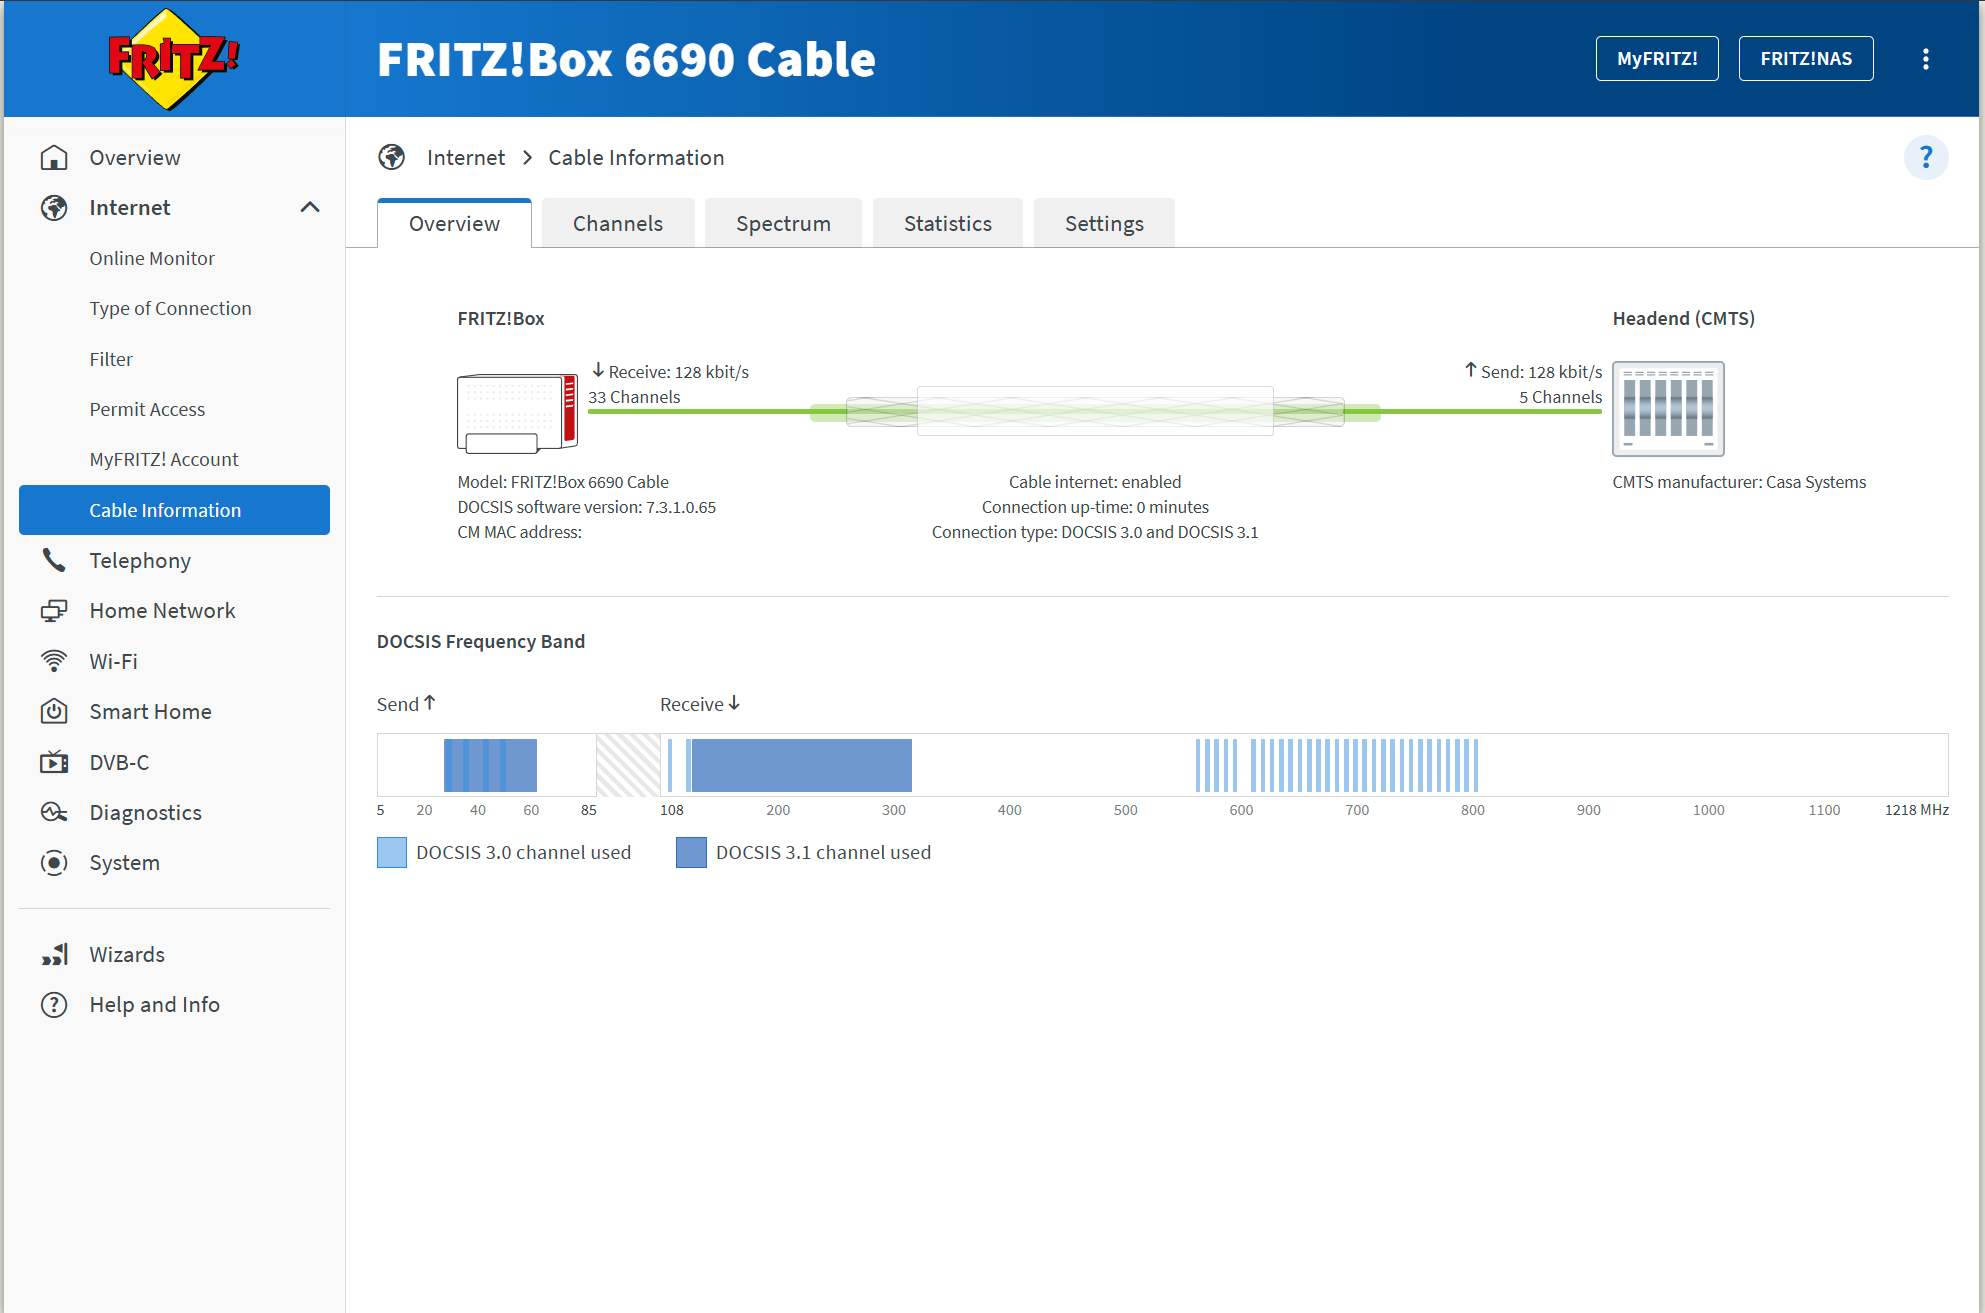Open Online Monitor in the sidebar
This screenshot has width=1985, height=1313.
tap(152, 258)
